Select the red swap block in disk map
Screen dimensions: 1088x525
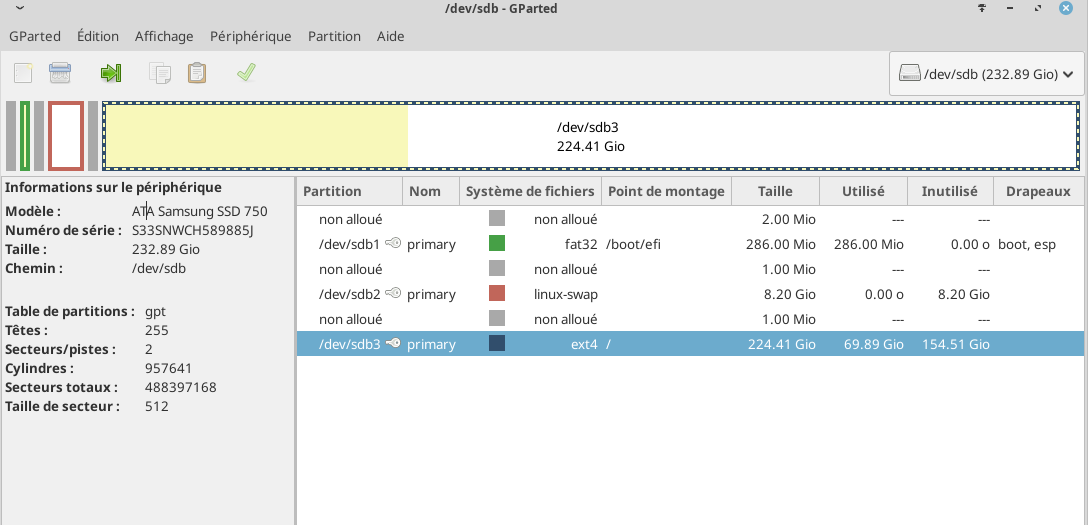[x=66, y=136]
